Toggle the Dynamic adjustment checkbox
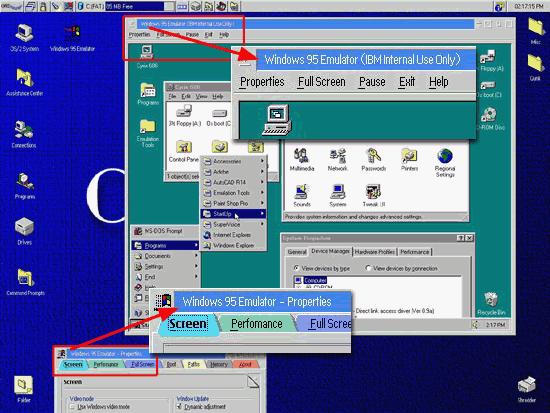The image size is (550, 413). tap(179, 407)
